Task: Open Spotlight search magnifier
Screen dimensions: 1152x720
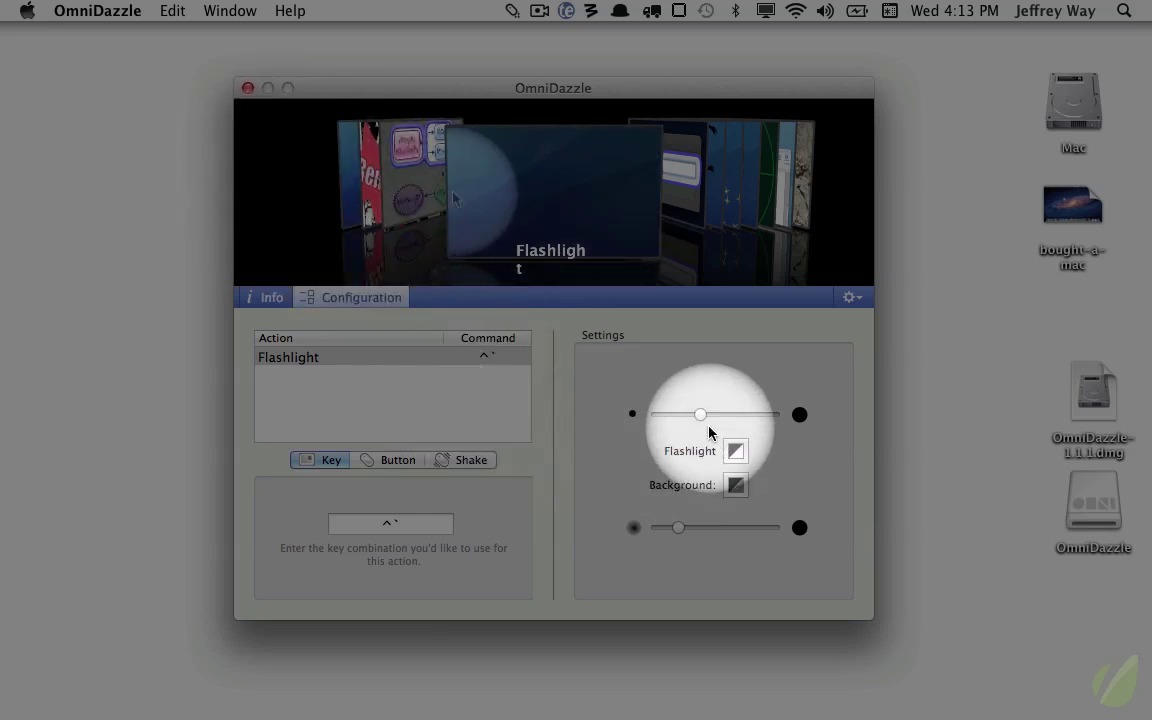Action: click(x=1124, y=11)
